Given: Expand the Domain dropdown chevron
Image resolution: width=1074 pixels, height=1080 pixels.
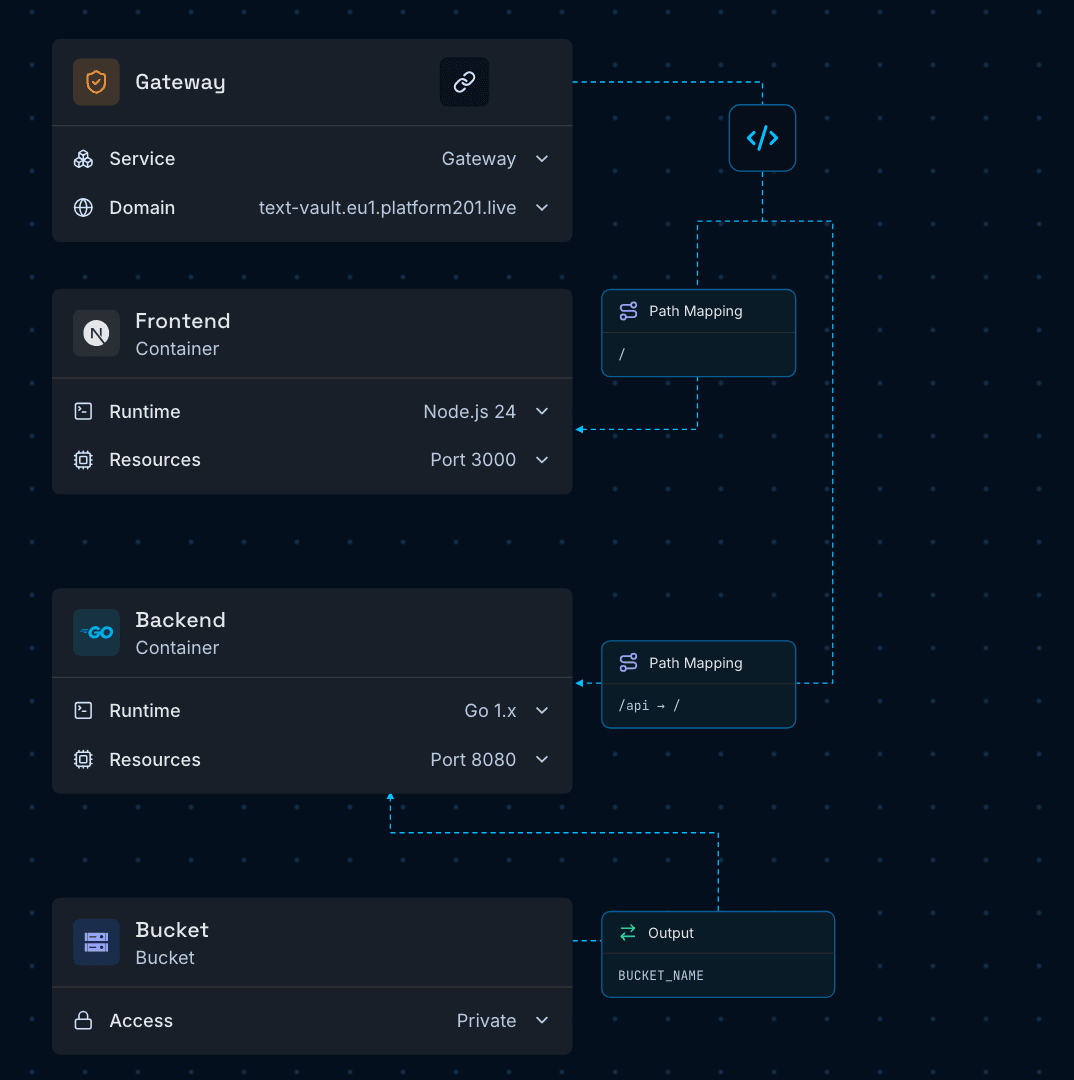Looking at the screenshot, I should tap(542, 207).
